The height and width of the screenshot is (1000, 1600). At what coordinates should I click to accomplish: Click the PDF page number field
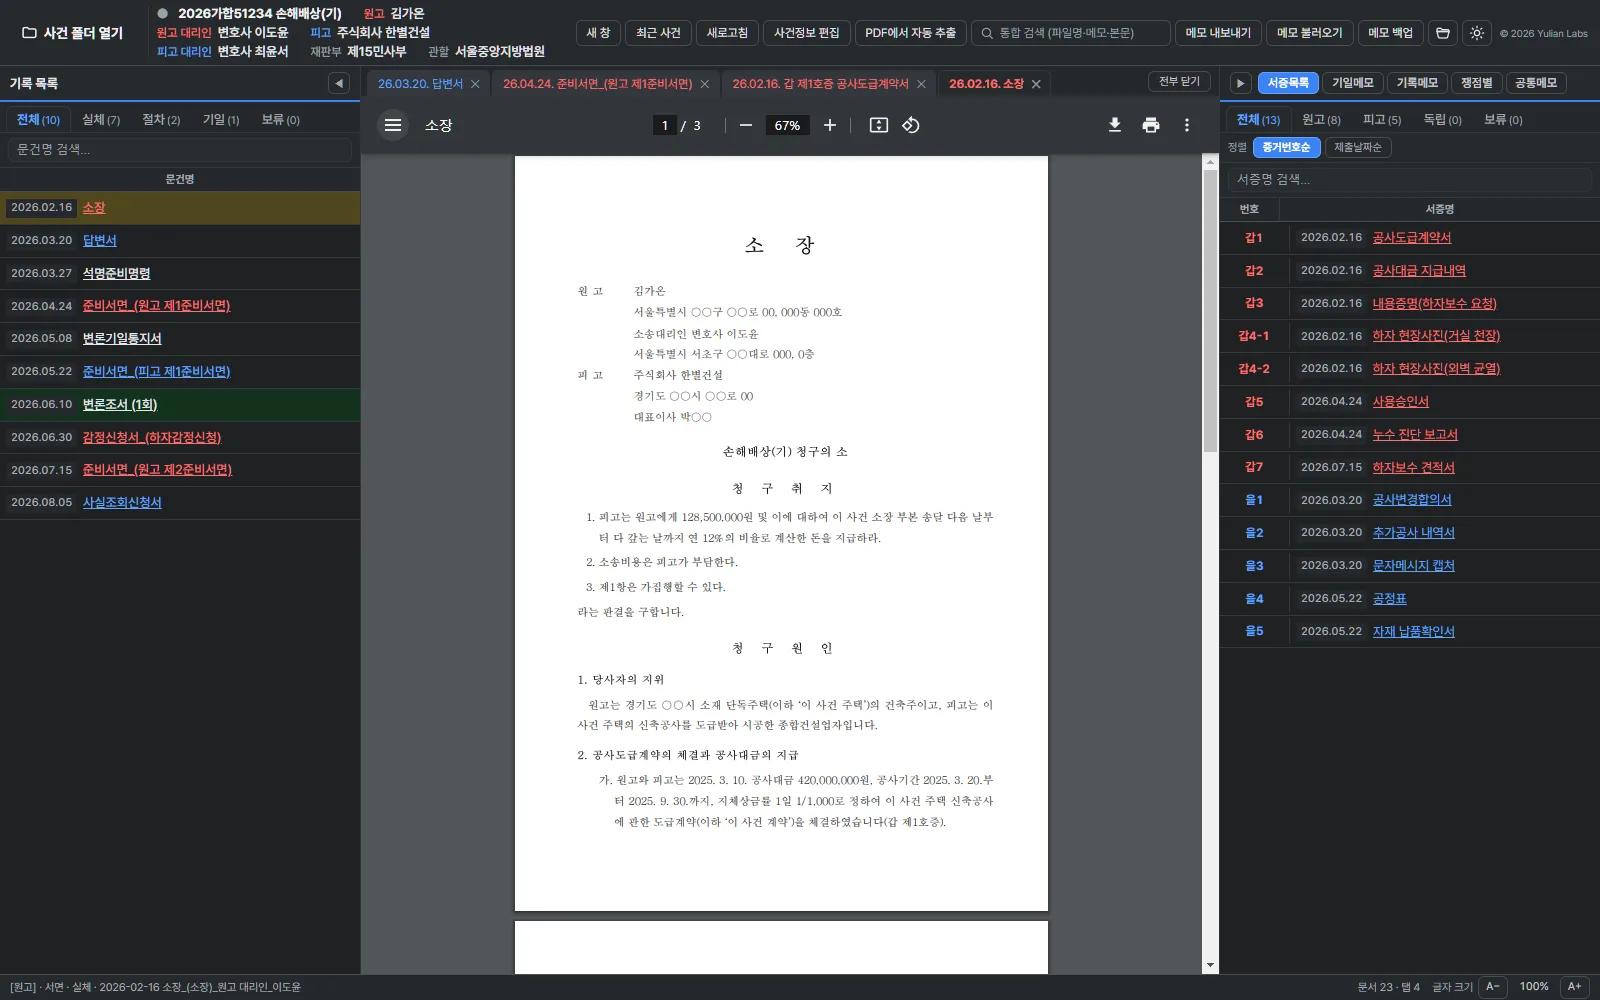click(x=665, y=125)
